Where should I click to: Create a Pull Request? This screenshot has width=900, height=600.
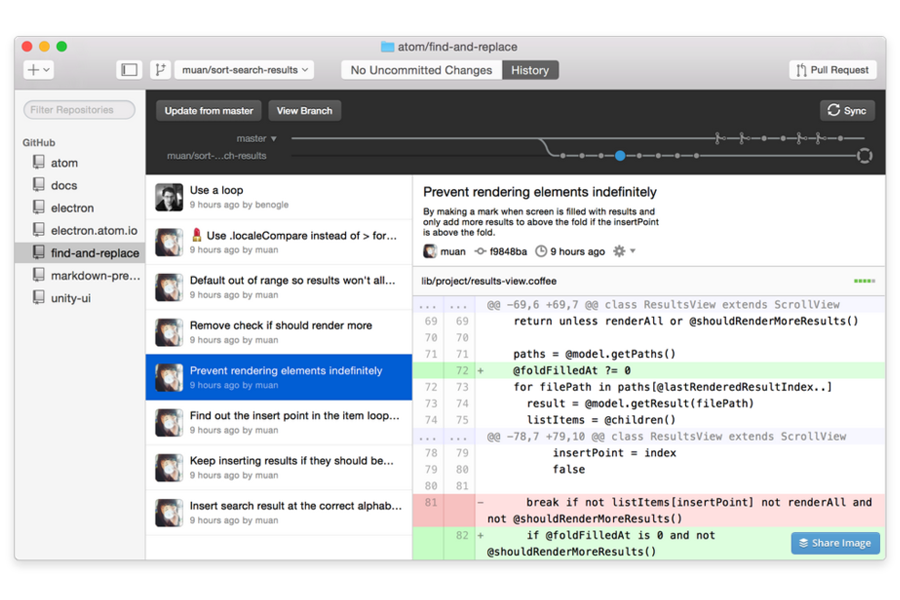(832, 70)
